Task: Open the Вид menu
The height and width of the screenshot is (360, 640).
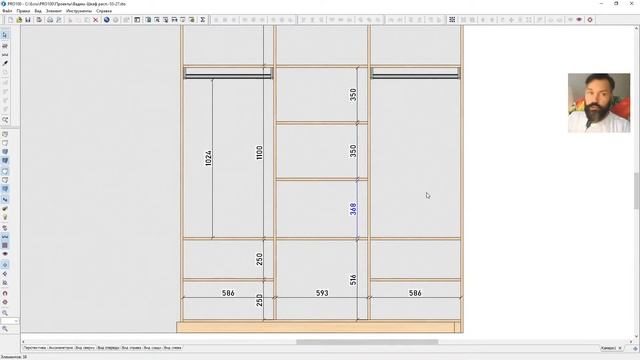Action: pyautogui.click(x=38, y=11)
